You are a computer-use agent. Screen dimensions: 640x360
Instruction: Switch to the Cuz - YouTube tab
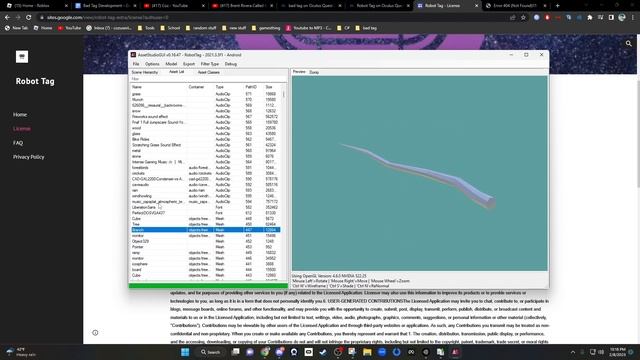click(173, 6)
